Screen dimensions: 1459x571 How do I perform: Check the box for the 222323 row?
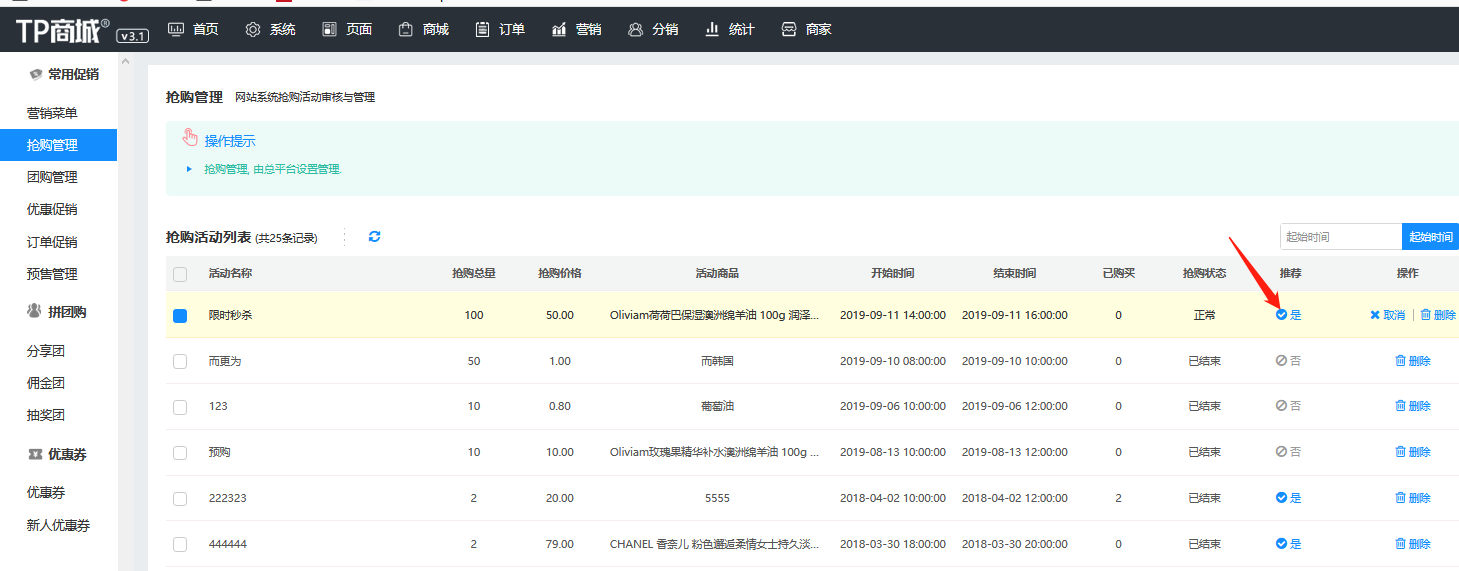(x=180, y=498)
